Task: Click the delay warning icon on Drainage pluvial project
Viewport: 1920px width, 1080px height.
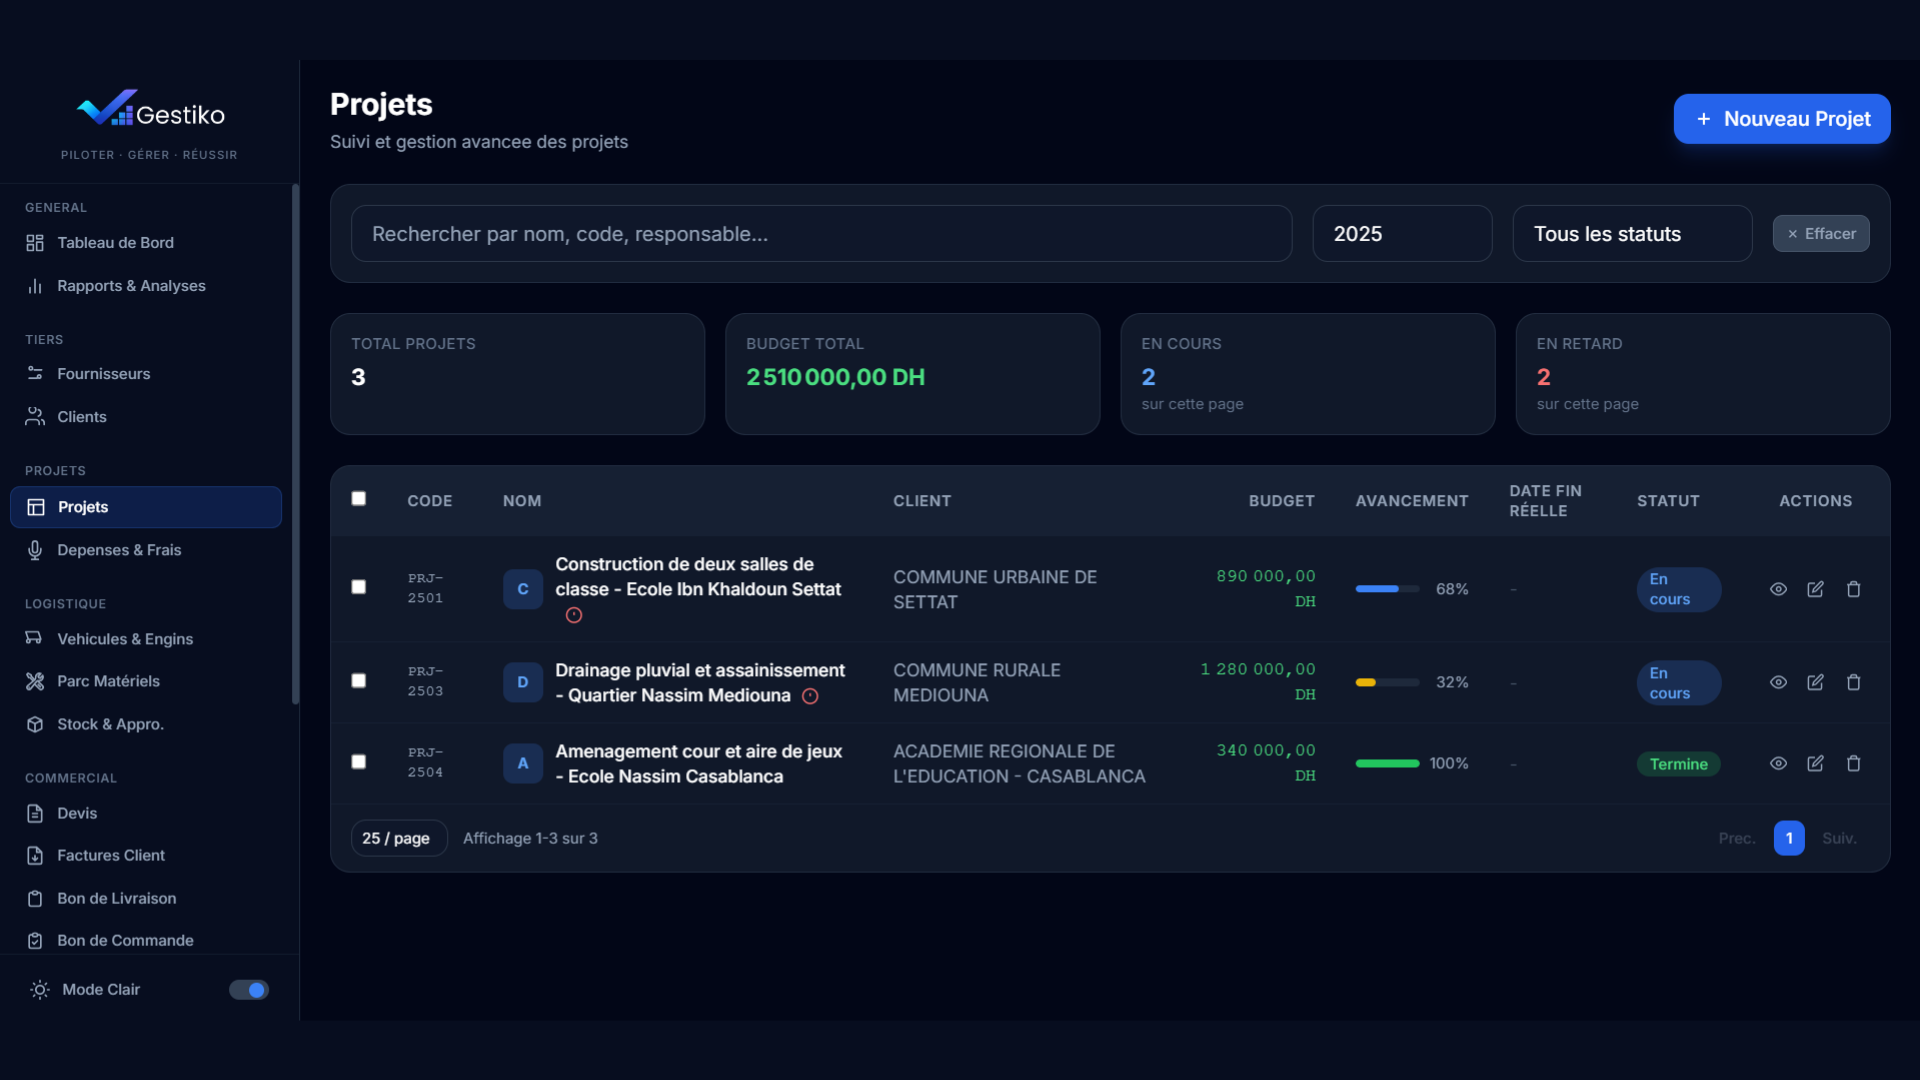Action: (810, 696)
